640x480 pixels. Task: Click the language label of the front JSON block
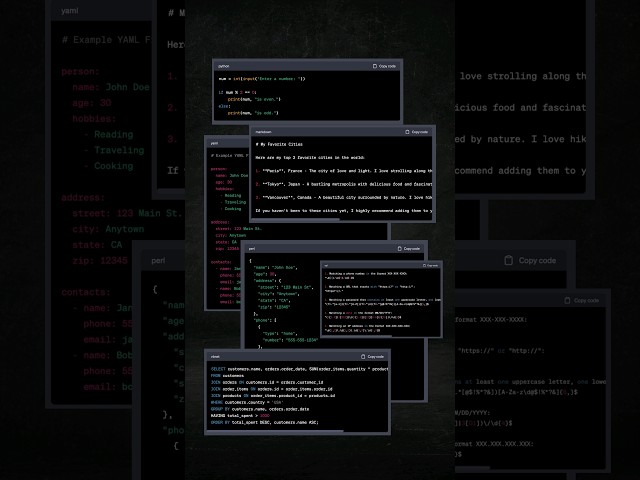coord(252,249)
